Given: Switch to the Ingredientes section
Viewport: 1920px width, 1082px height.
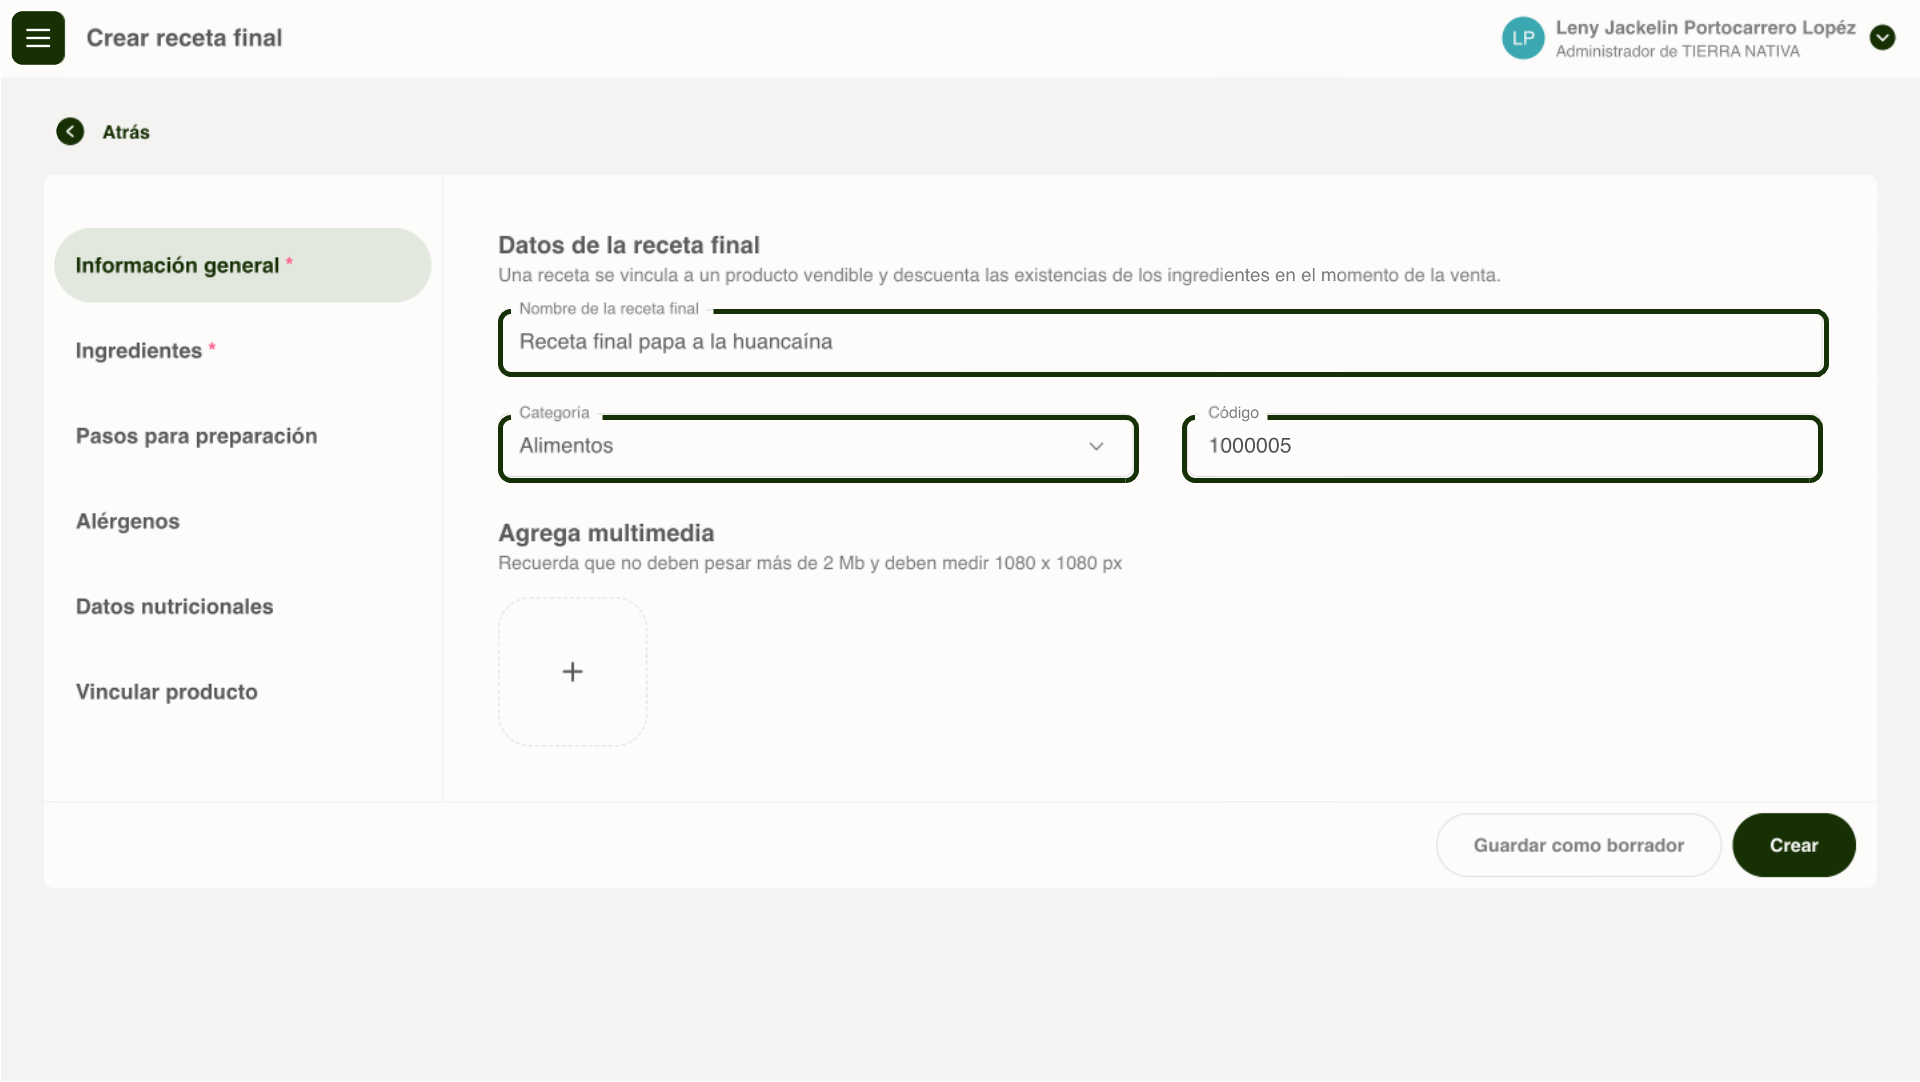Looking at the screenshot, I should tap(139, 351).
